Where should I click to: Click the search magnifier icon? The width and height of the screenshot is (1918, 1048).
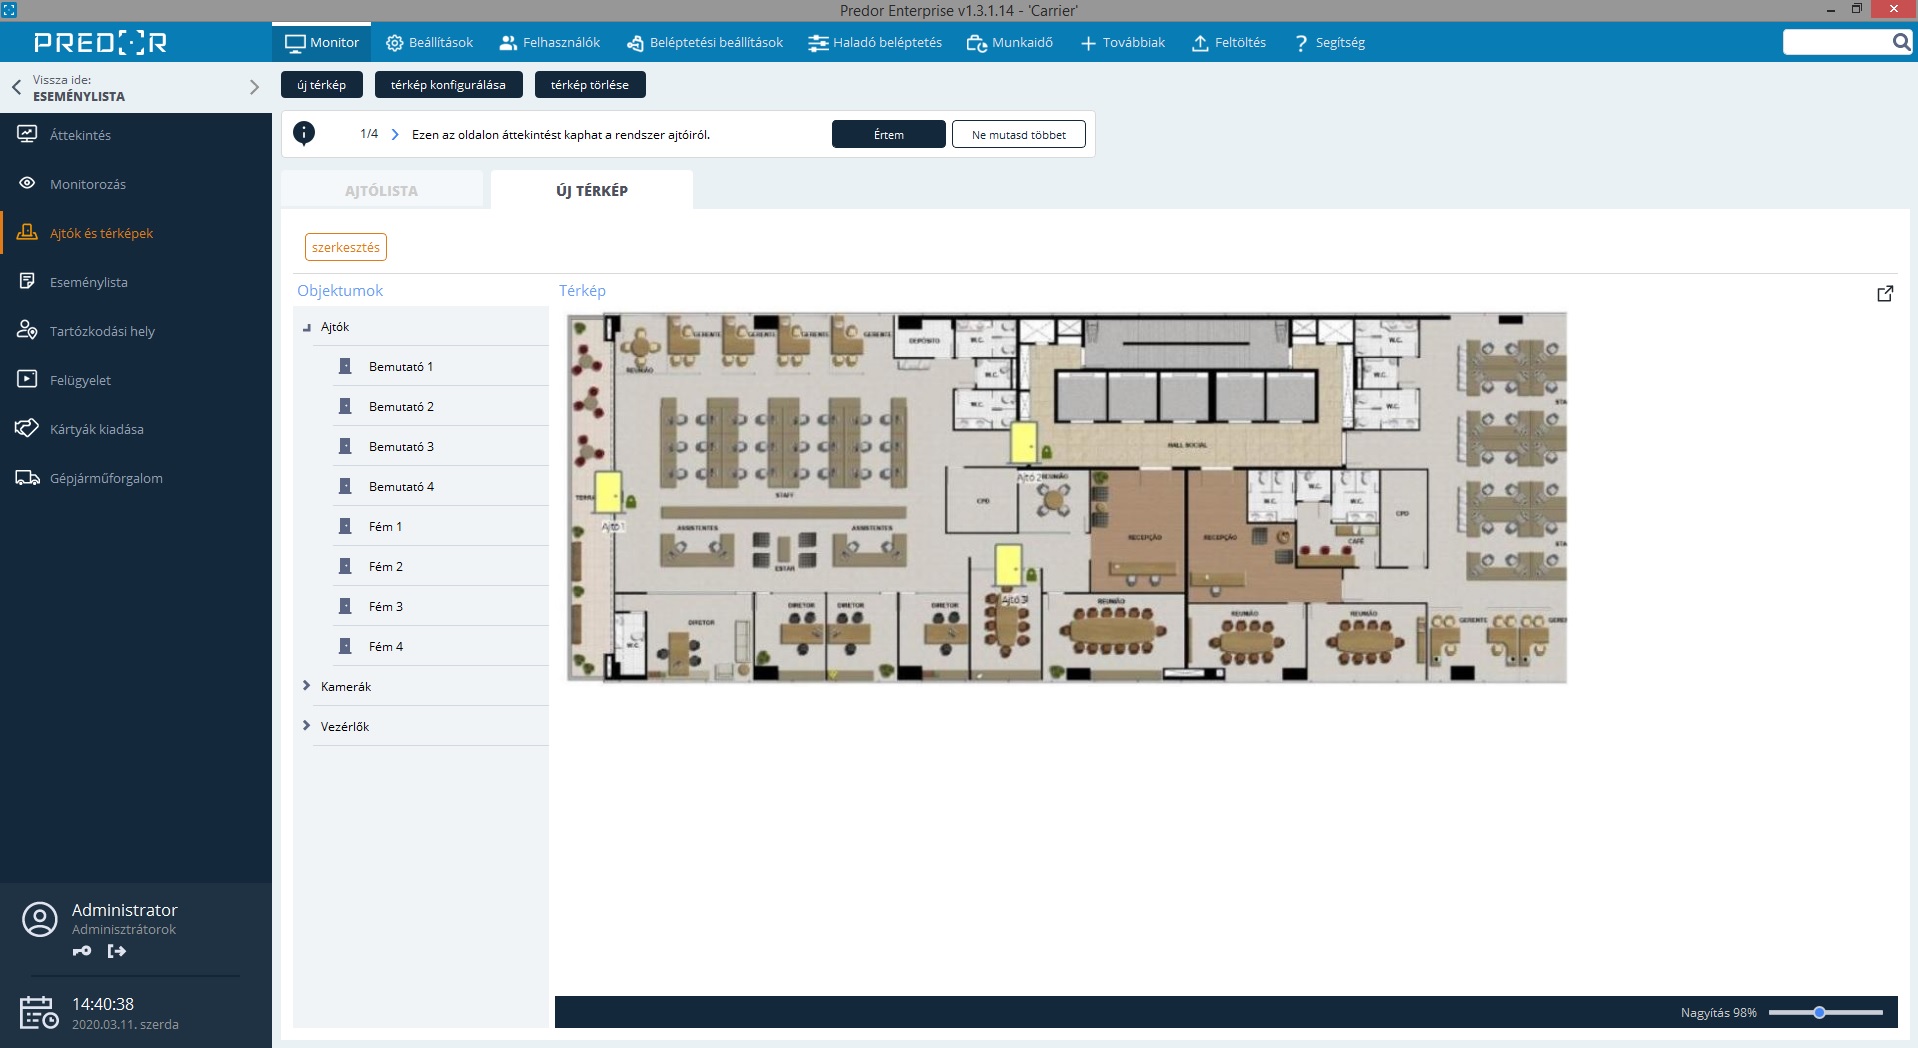[x=1900, y=42]
